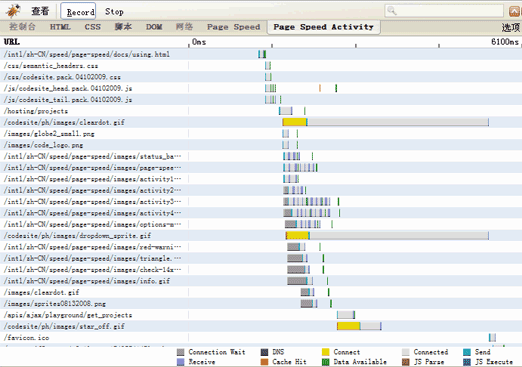522x367 pixels.
Task: Select the Page Speed Activity tab
Action: click(323, 27)
